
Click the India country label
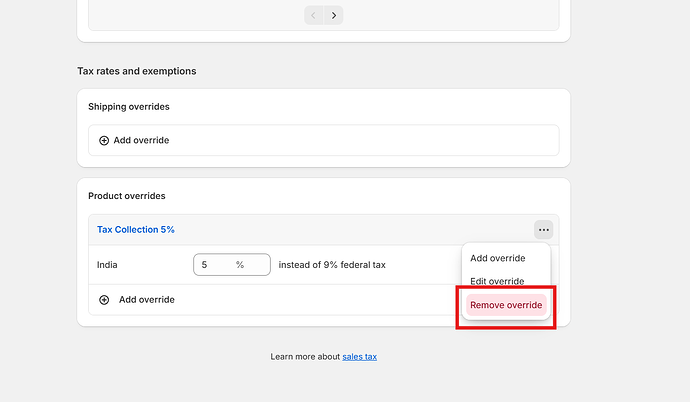pyautogui.click(x=107, y=265)
